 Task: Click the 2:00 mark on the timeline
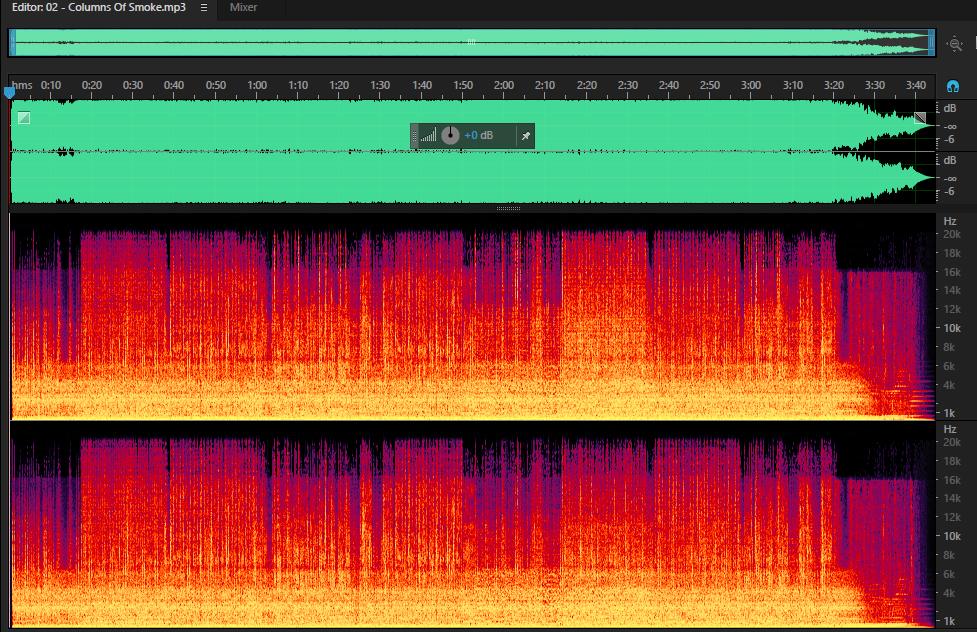503,85
